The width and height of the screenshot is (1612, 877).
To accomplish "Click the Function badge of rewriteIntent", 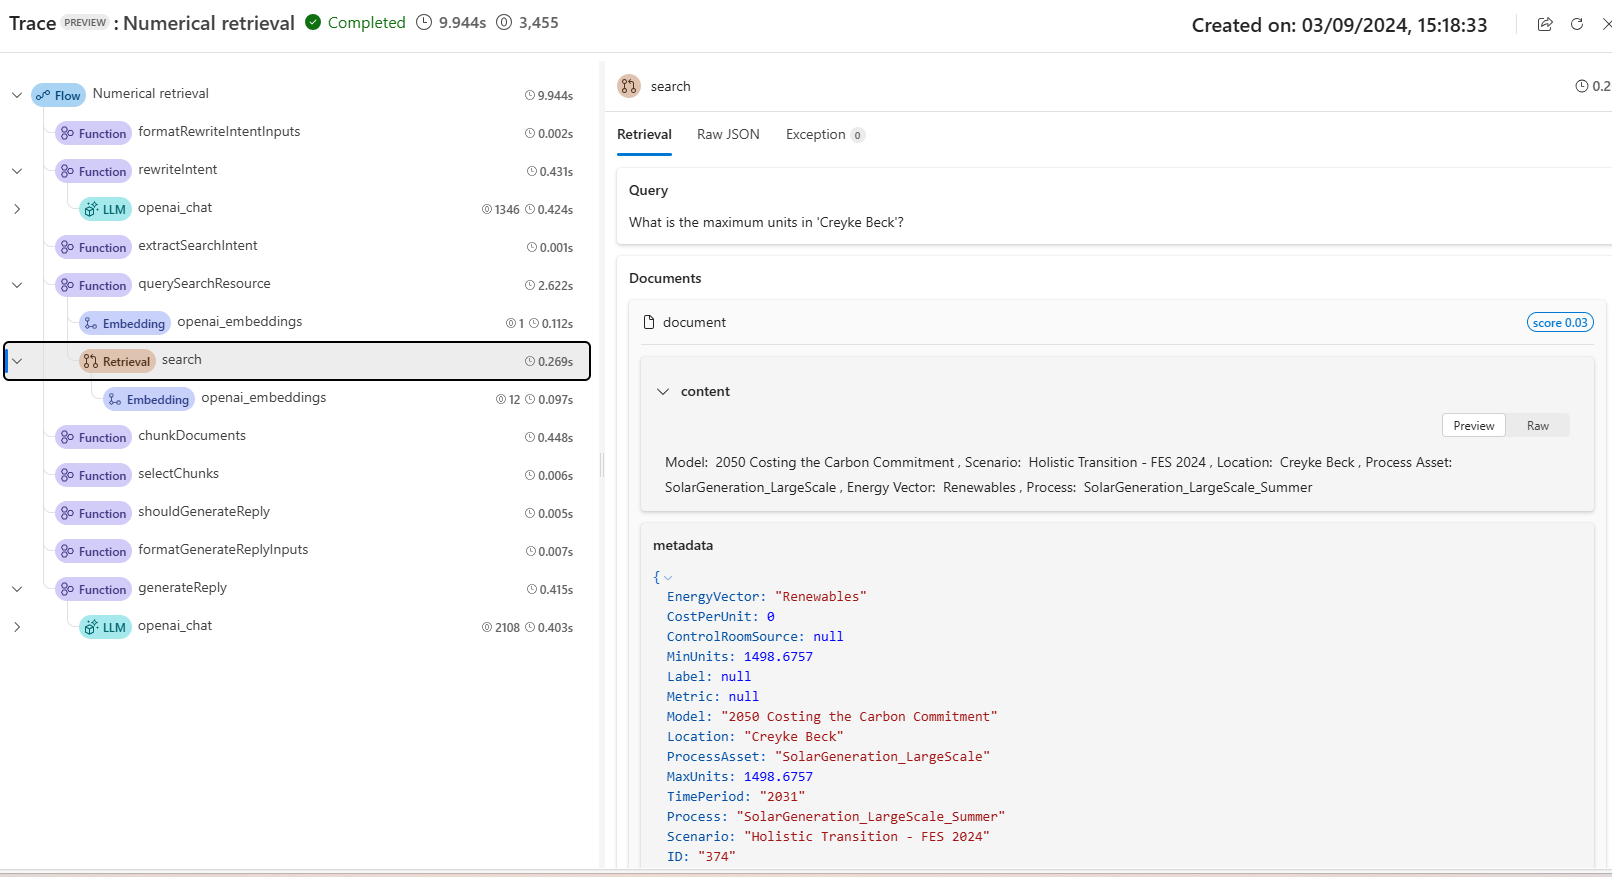I will [93, 171].
